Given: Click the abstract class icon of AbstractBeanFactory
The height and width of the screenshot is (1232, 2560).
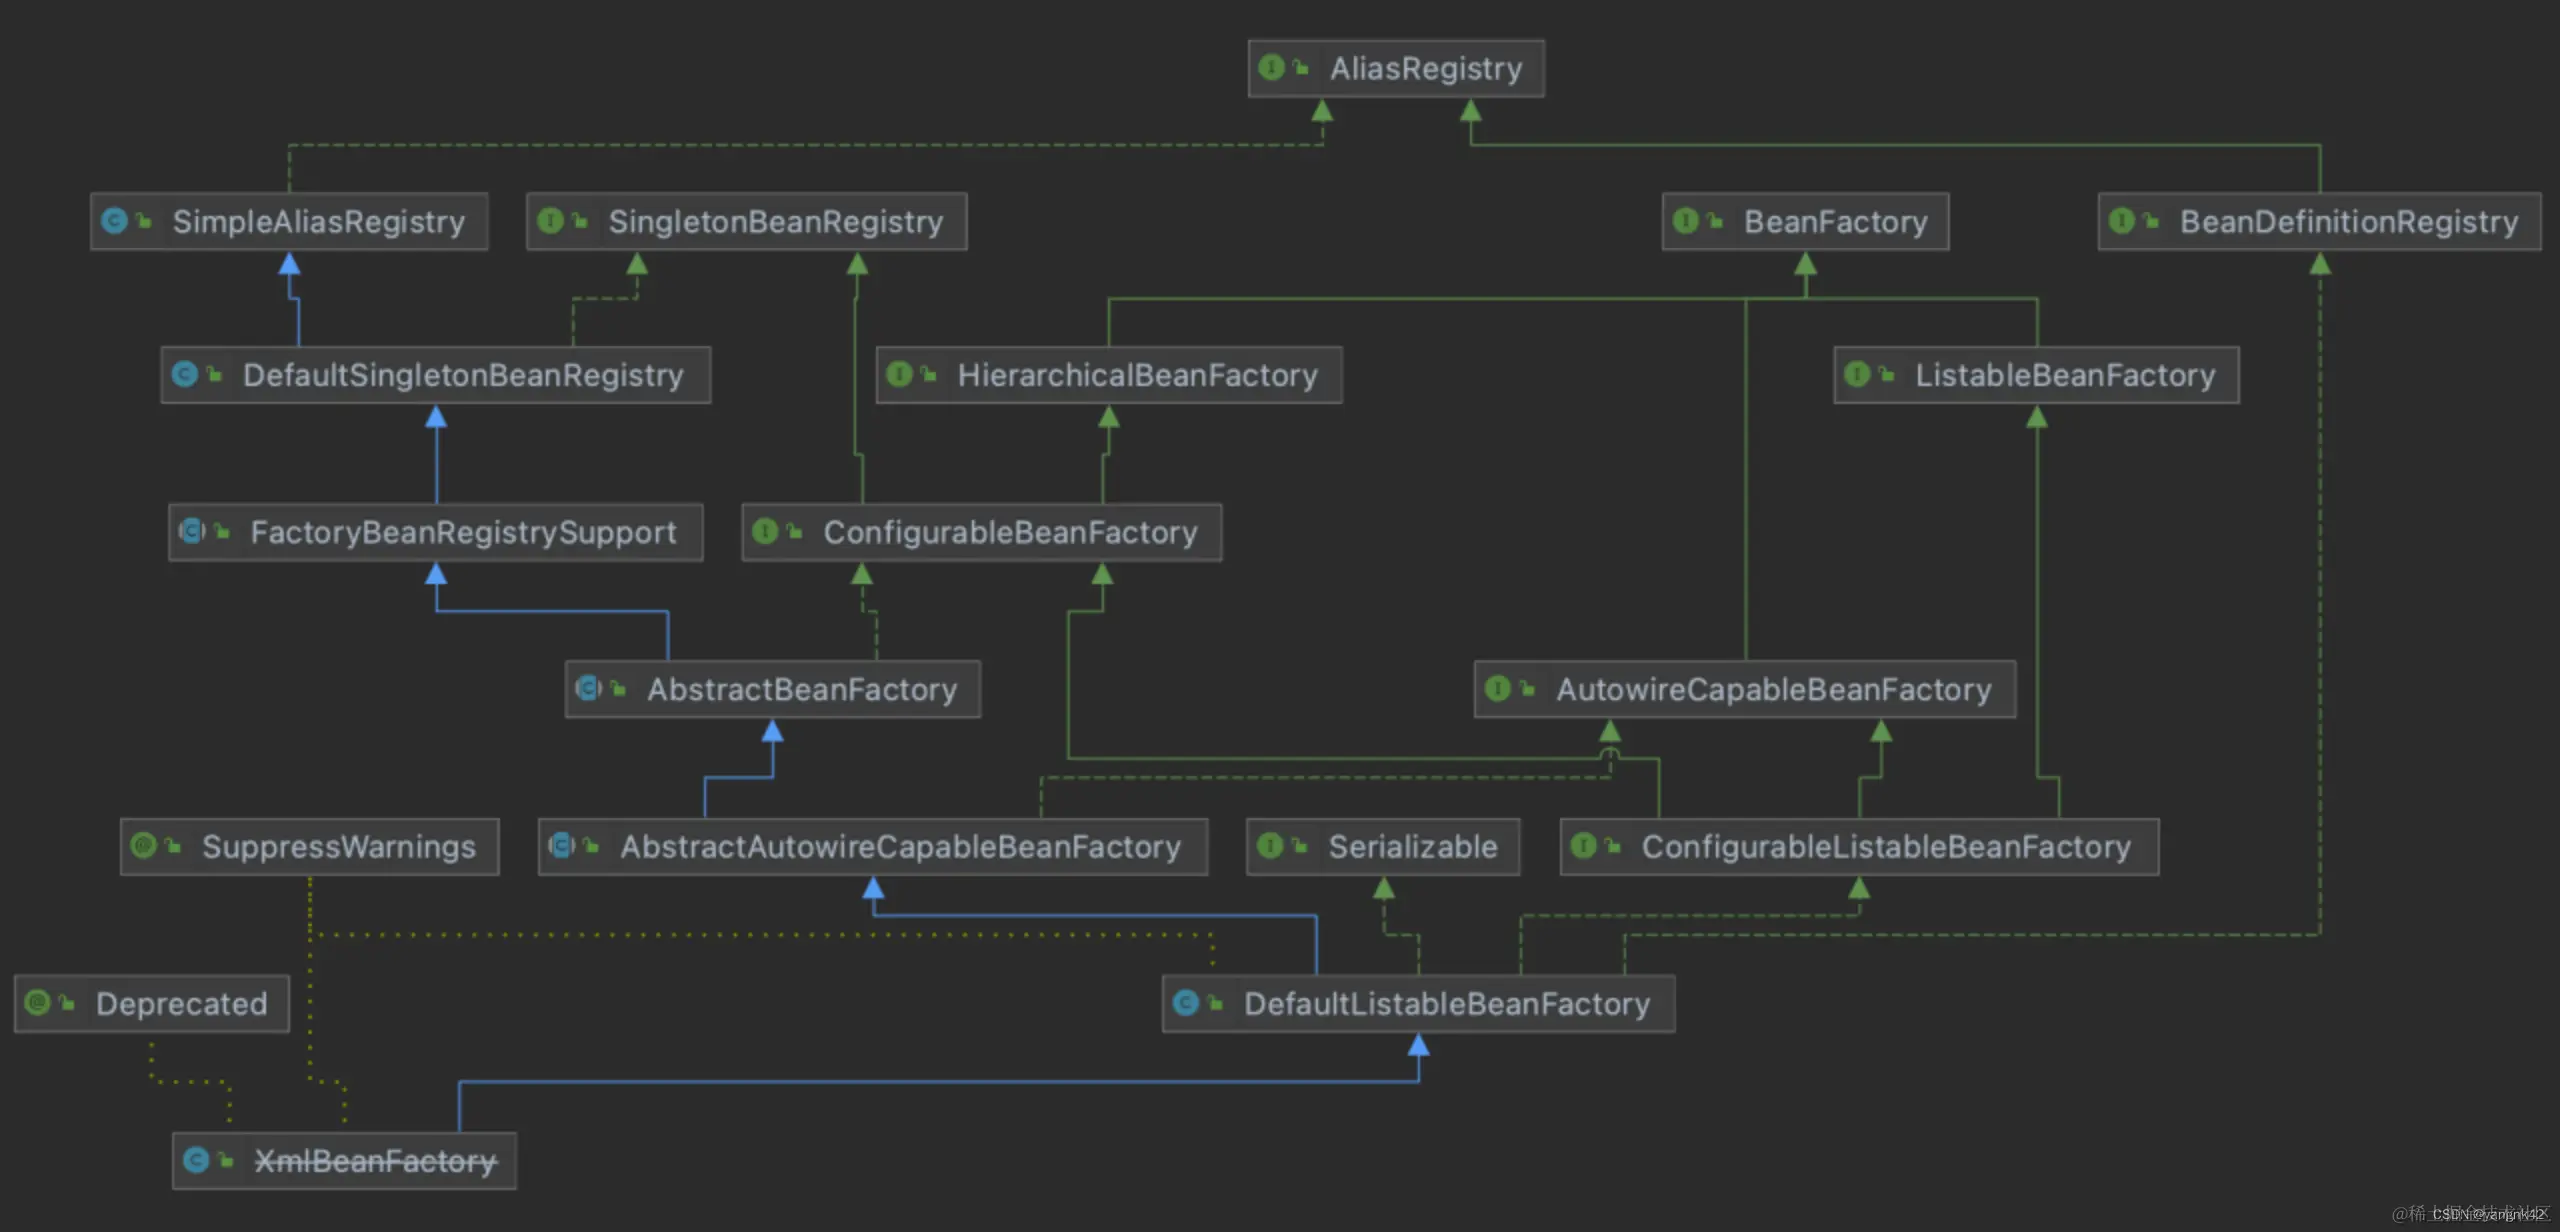Looking at the screenshot, I should 588,688.
